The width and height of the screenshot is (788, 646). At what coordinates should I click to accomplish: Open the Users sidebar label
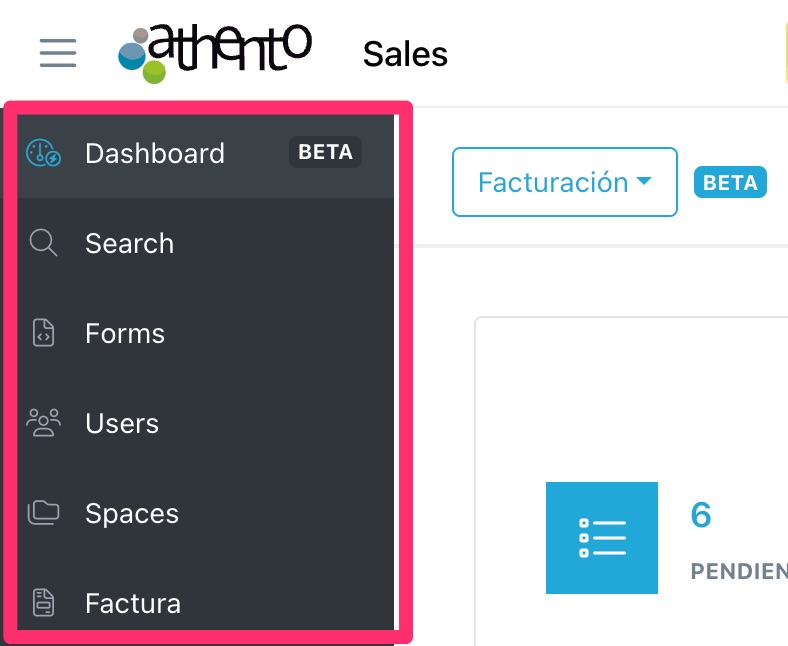click(122, 423)
